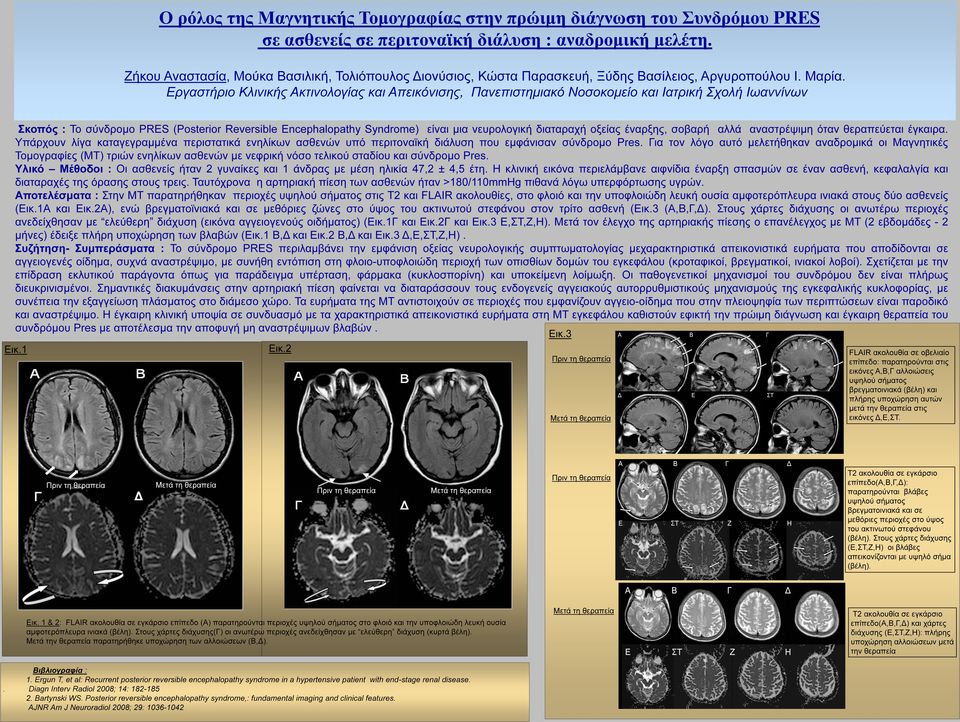The width and height of the screenshot is (960, 722).
Task: Click "Μετά τη θεραπεία" under Εικ.2 panel B
Action: pyautogui.click(x=460, y=490)
